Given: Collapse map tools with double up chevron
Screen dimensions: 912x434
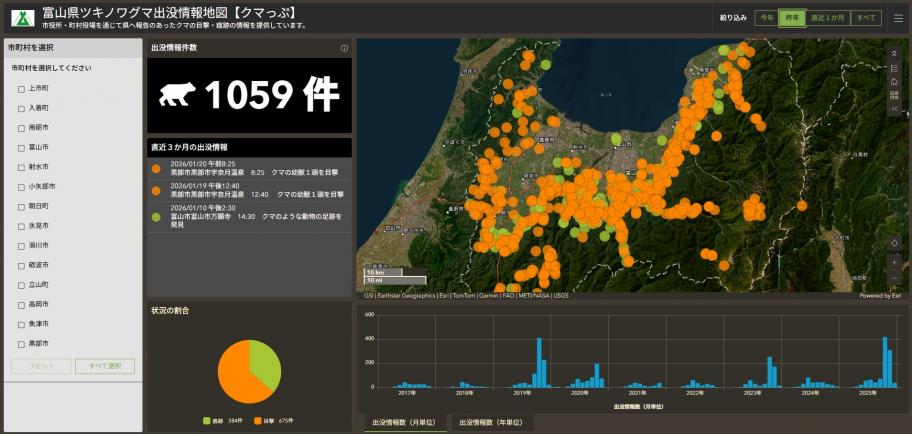Looking at the screenshot, I should click(x=894, y=53).
